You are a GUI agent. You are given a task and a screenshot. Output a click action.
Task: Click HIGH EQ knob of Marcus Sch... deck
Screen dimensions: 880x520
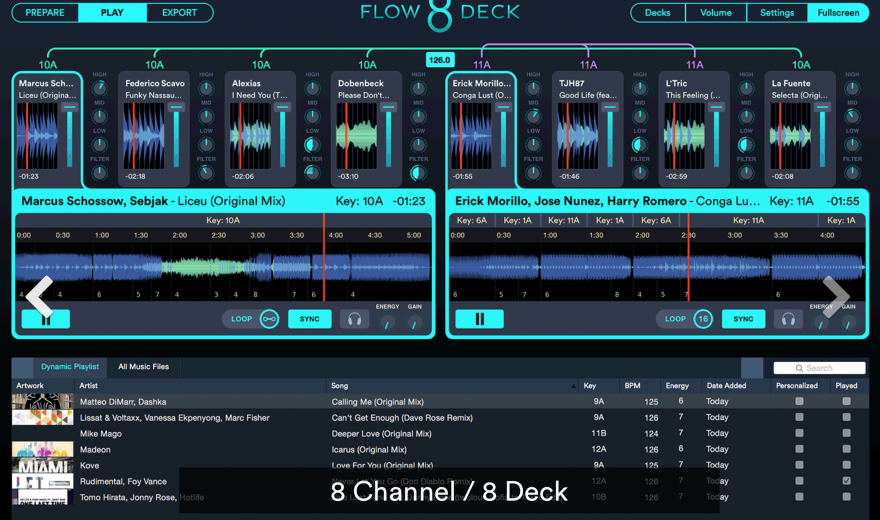click(x=99, y=88)
